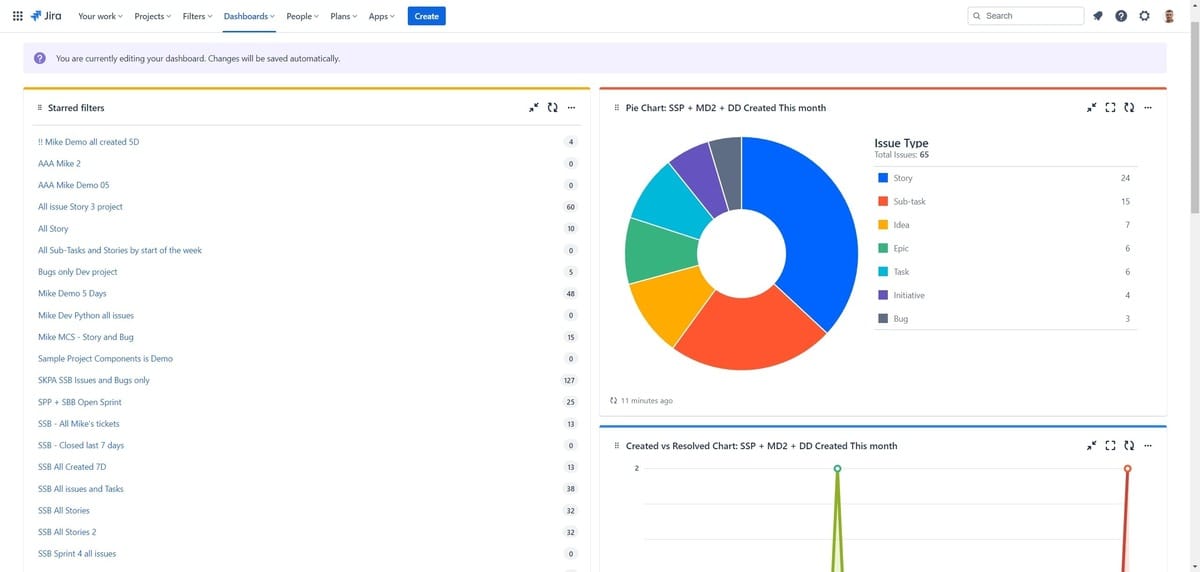Expand the Projects dropdown menu
This screenshot has width=1200, height=572.
coord(152,16)
